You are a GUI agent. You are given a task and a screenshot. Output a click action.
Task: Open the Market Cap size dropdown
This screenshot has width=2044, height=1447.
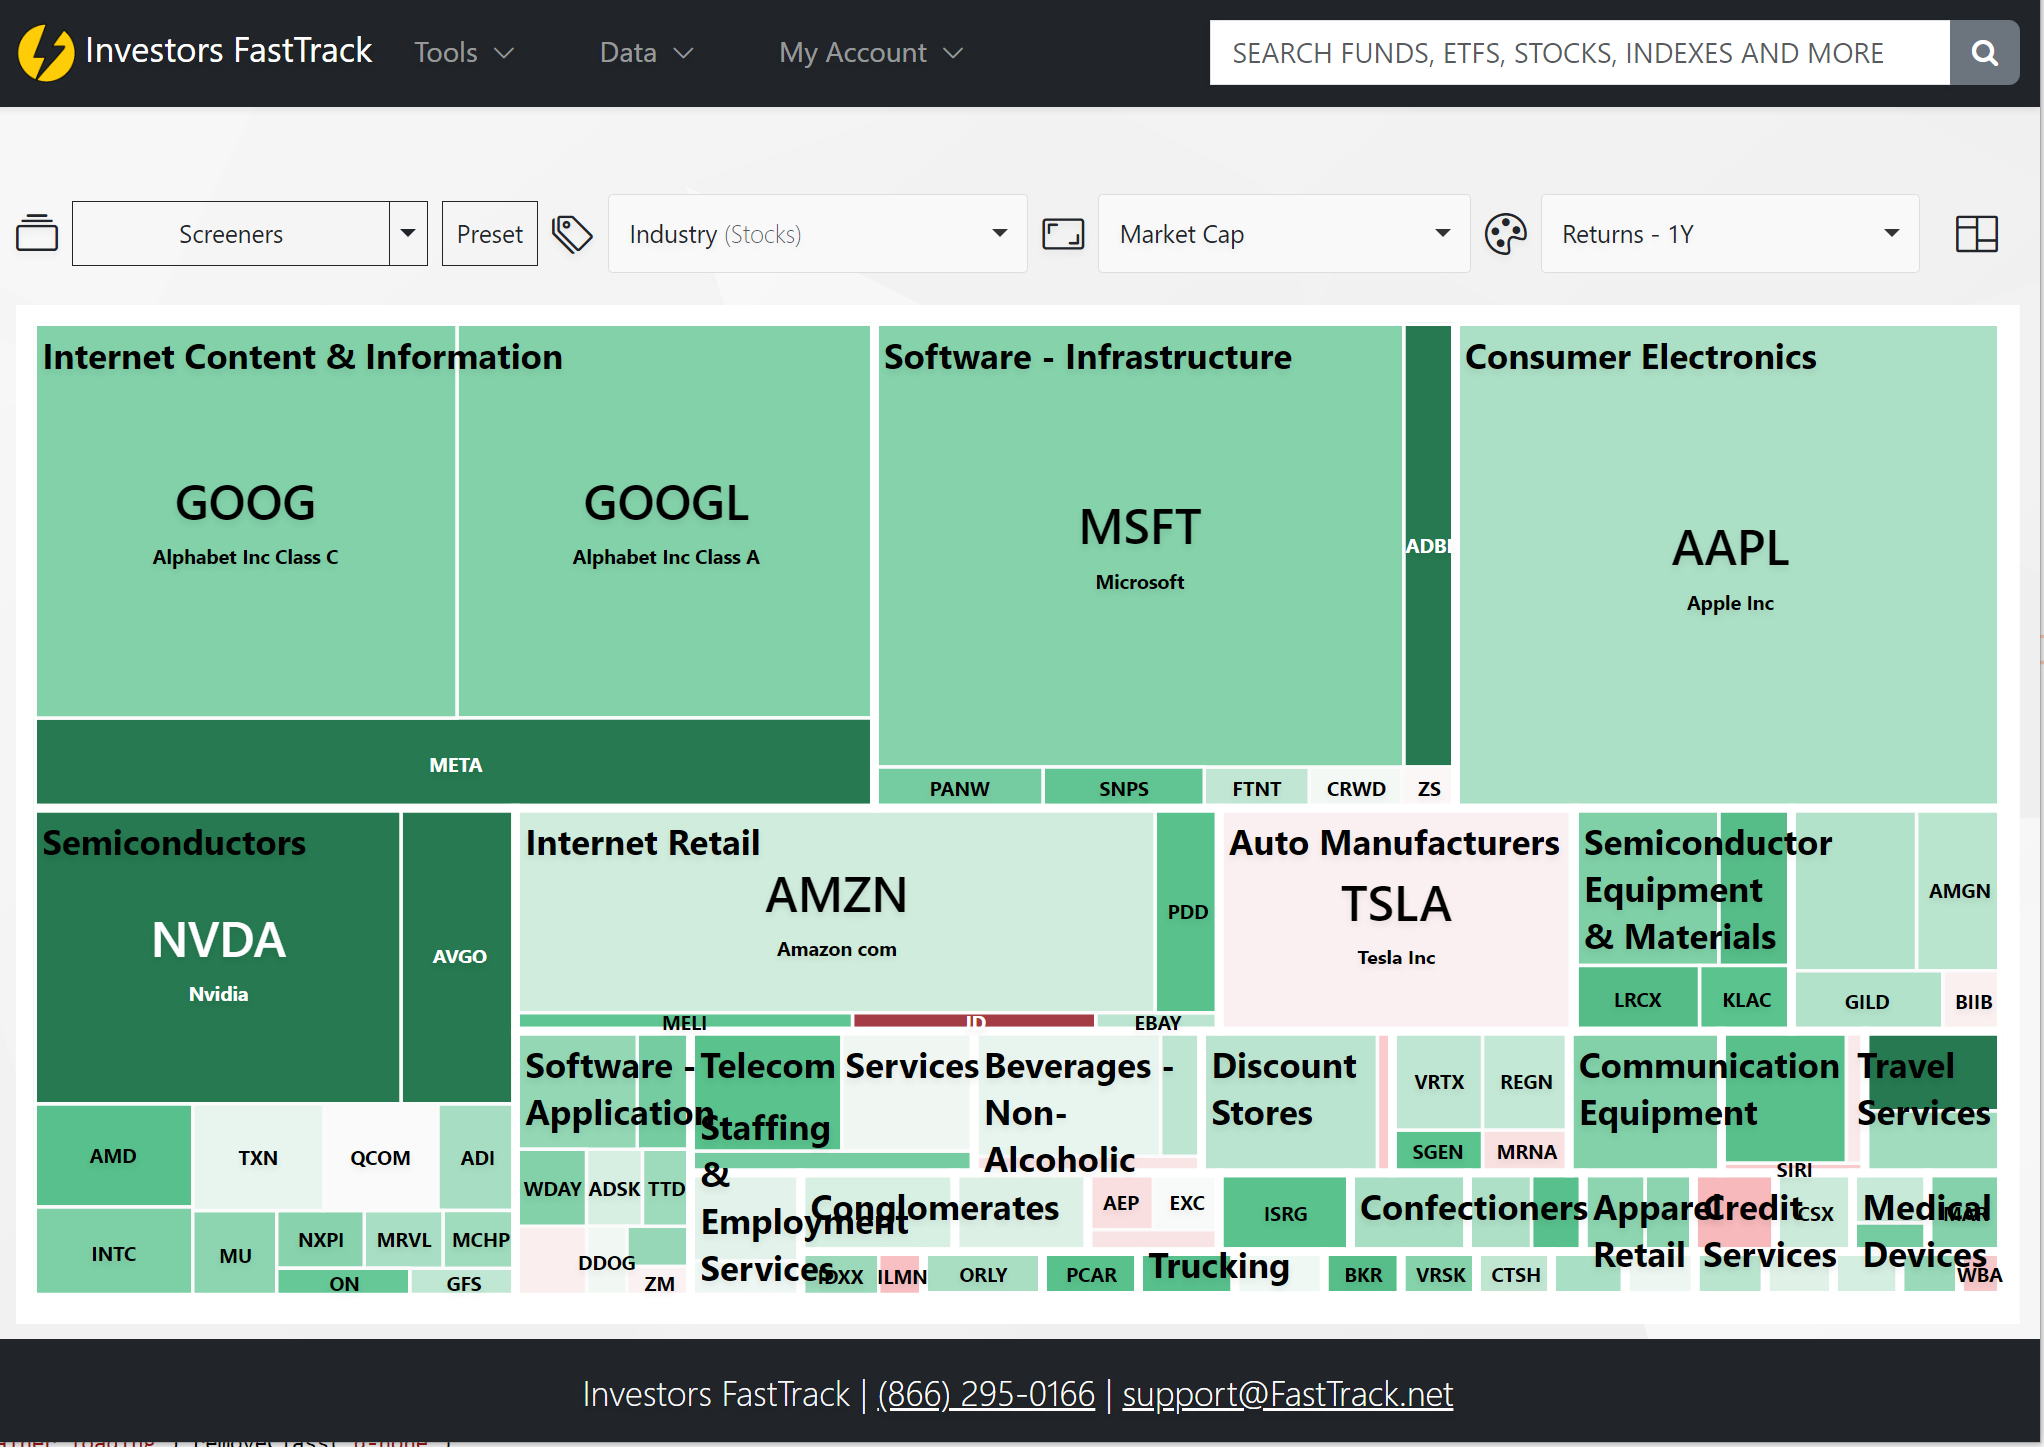coord(1284,234)
